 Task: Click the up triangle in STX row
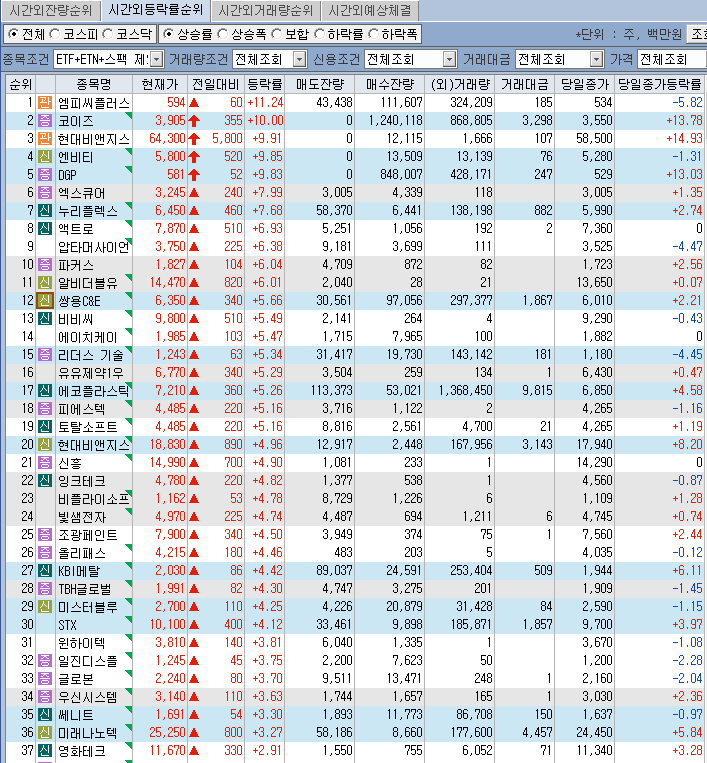194,625
